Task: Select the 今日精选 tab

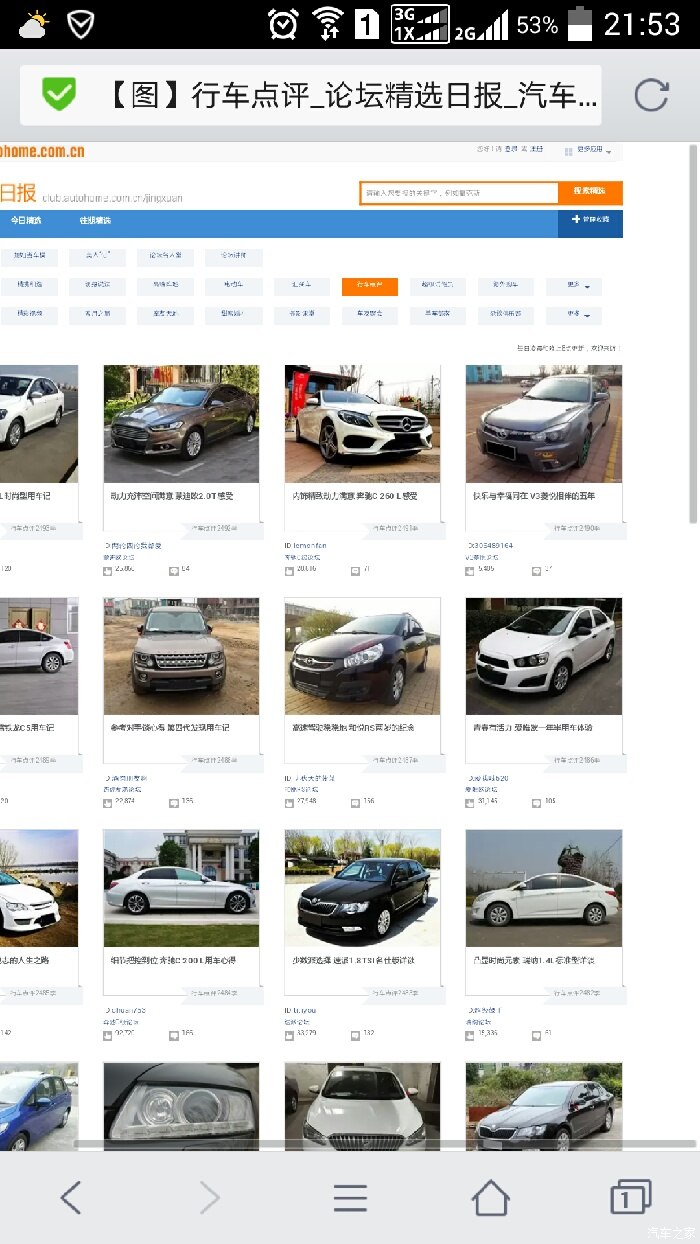Action: tap(27, 221)
